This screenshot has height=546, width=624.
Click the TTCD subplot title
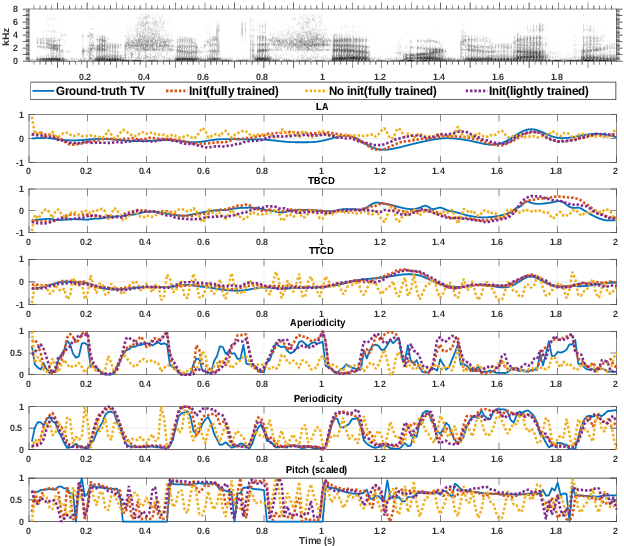pyautogui.click(x=322, y=250)
